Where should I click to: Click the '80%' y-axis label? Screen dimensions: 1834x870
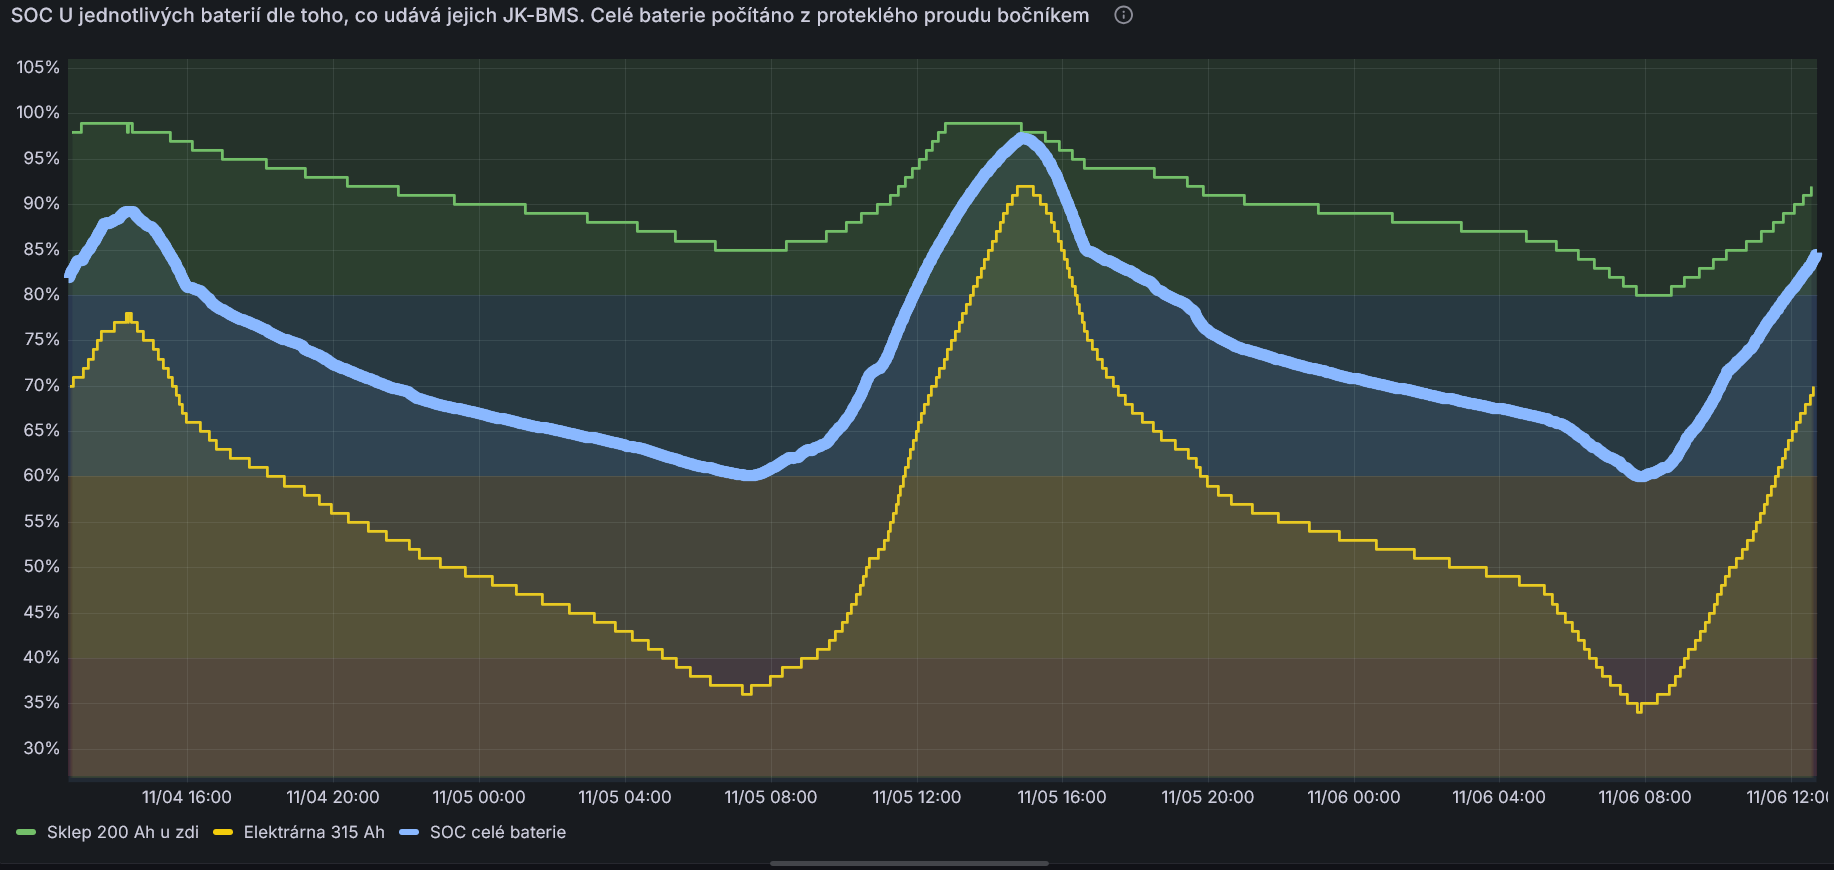point(42,295)
